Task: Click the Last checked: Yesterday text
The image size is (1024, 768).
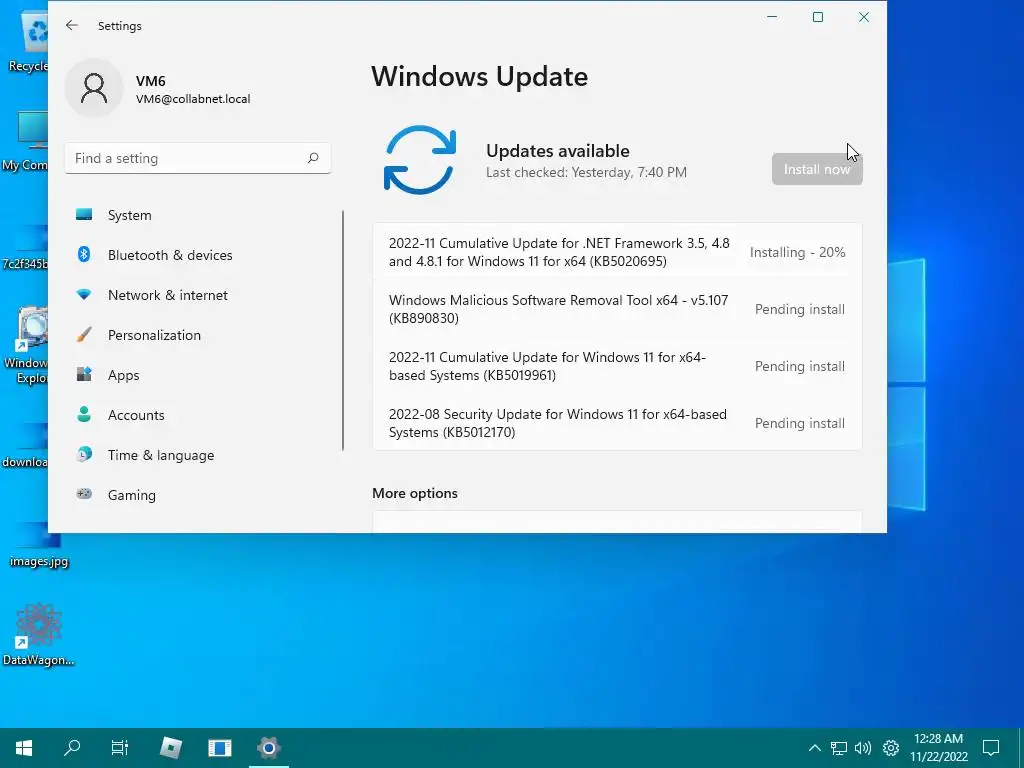Action: click(x=586, y=172)
